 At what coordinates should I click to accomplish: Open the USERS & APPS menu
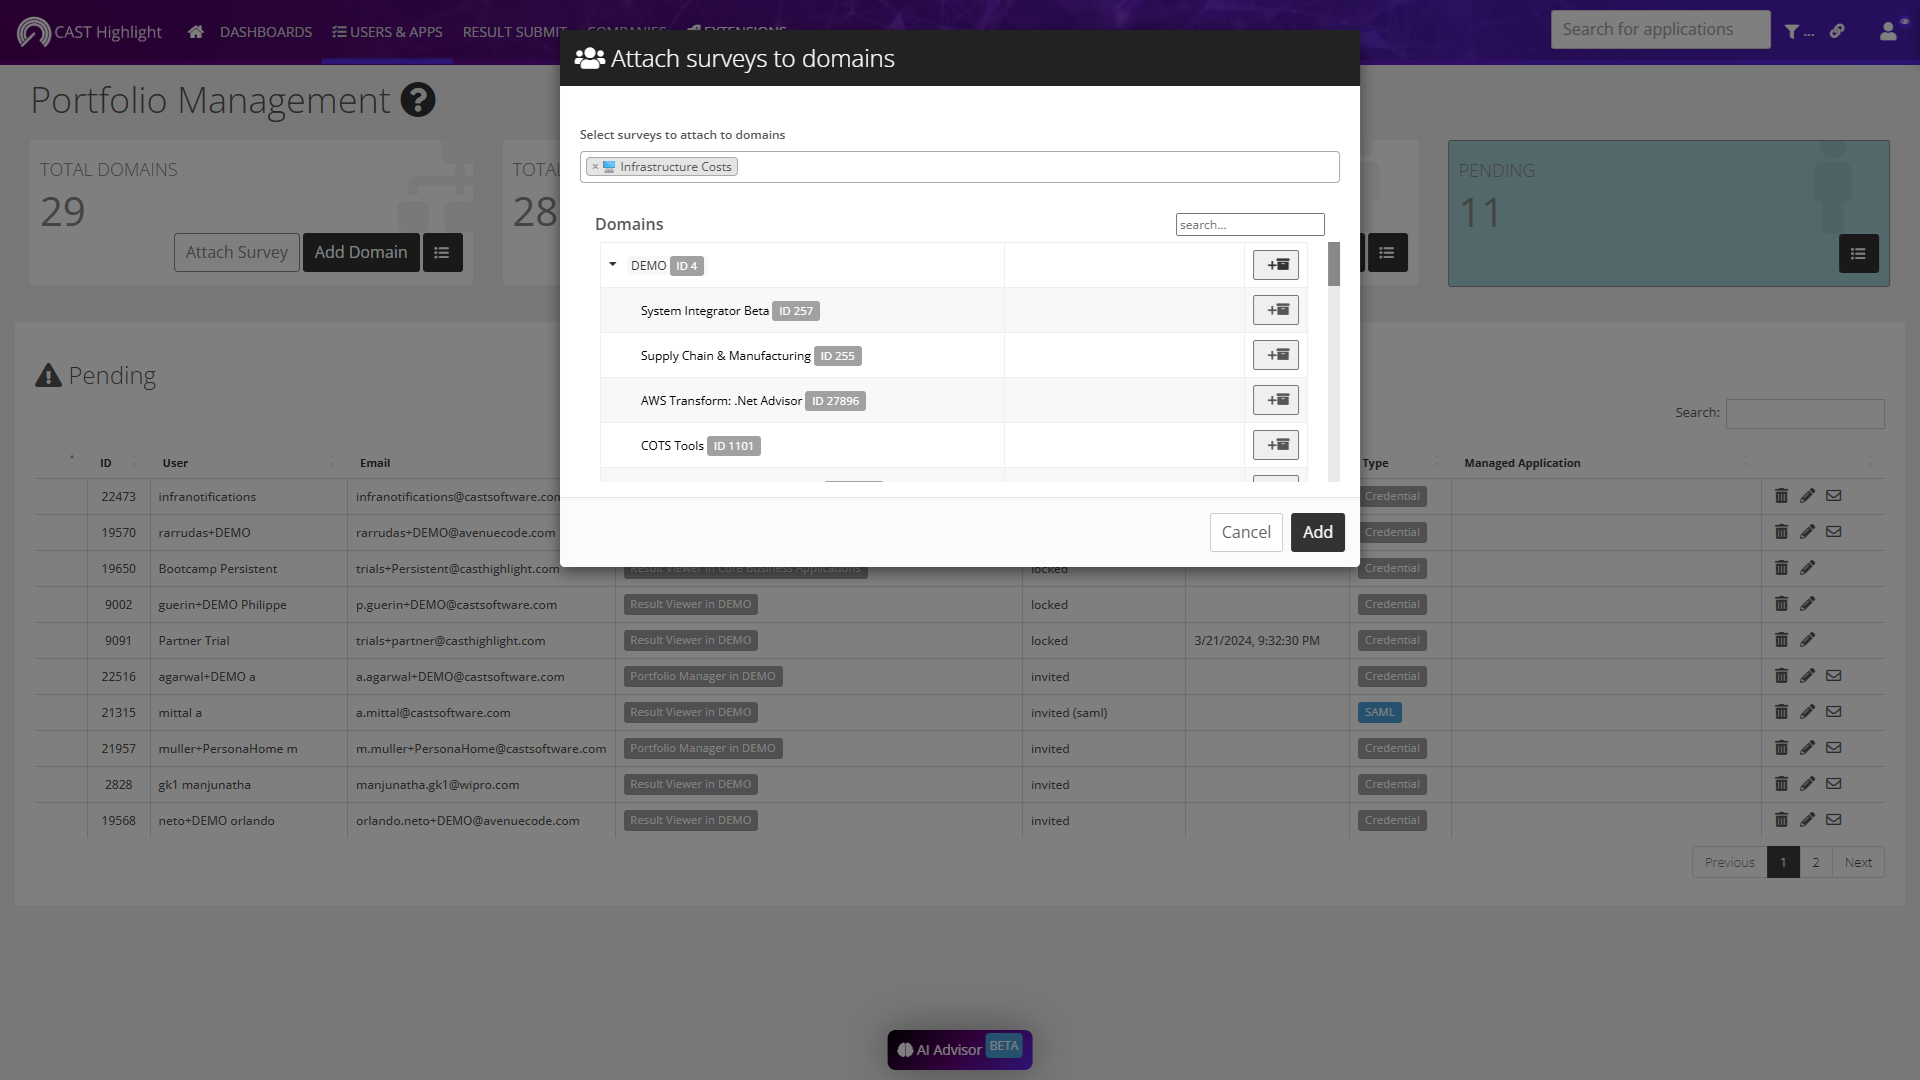387,32
